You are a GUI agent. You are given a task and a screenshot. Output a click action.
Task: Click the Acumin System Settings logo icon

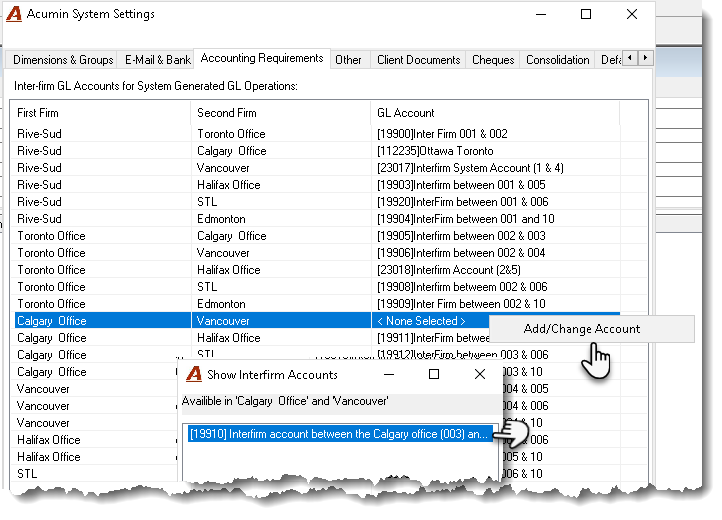pos(14,14)
